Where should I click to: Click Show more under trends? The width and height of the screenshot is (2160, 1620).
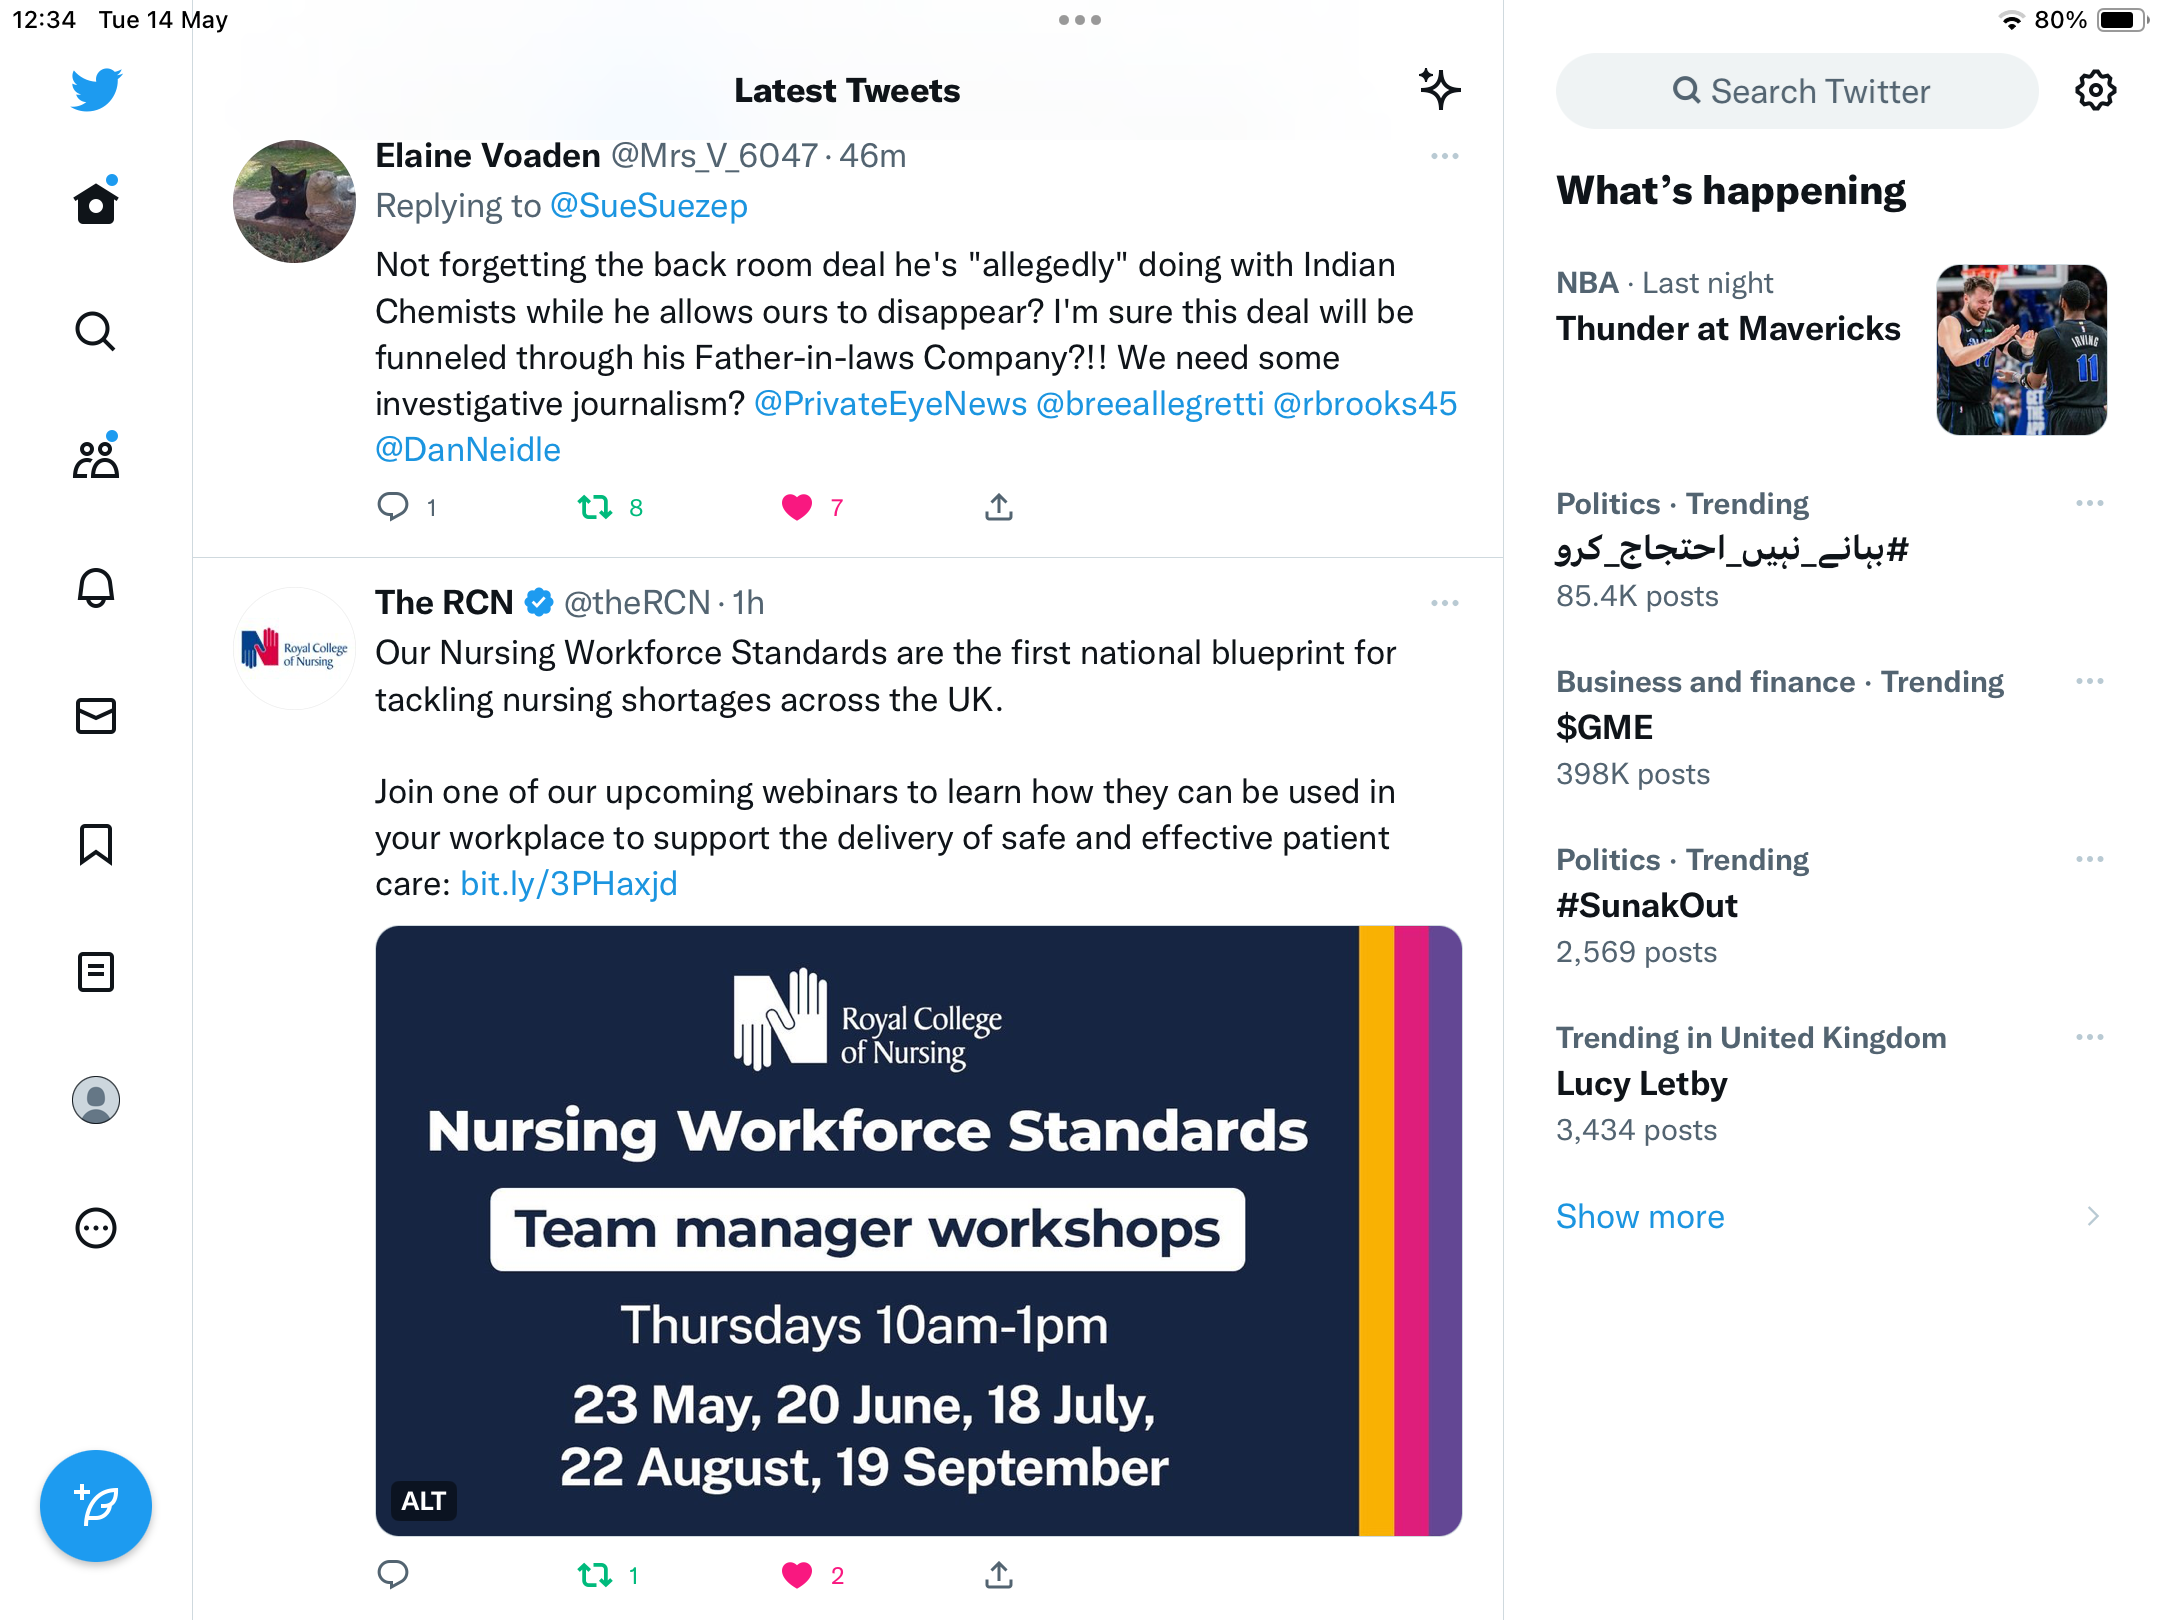pyautogui.click(x=1640, y=1216)
